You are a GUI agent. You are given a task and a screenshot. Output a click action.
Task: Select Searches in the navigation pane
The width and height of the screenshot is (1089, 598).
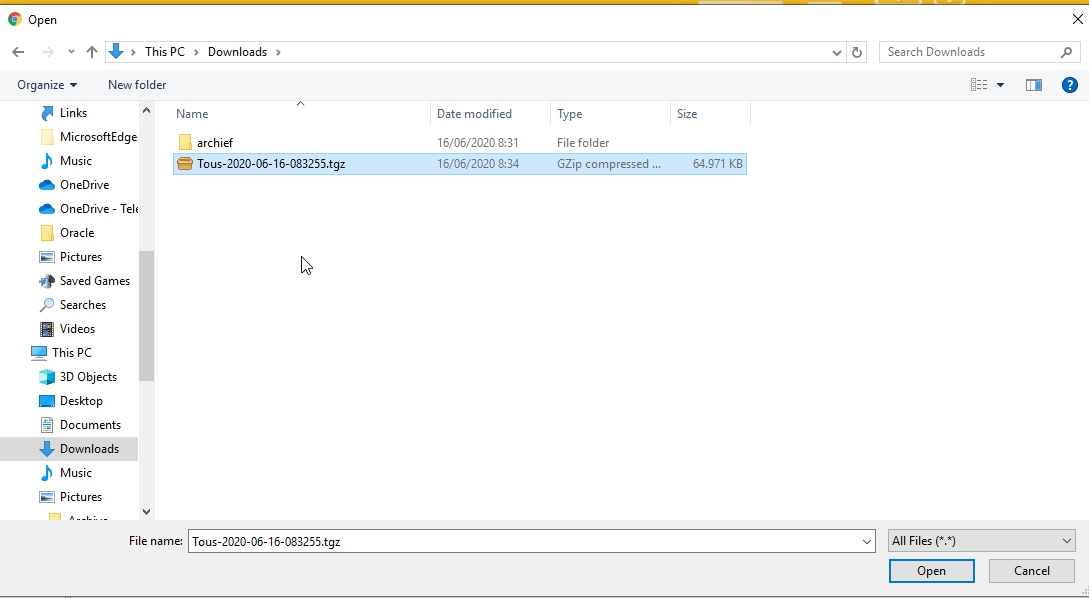pyautogui.click(x=83, y=305)
